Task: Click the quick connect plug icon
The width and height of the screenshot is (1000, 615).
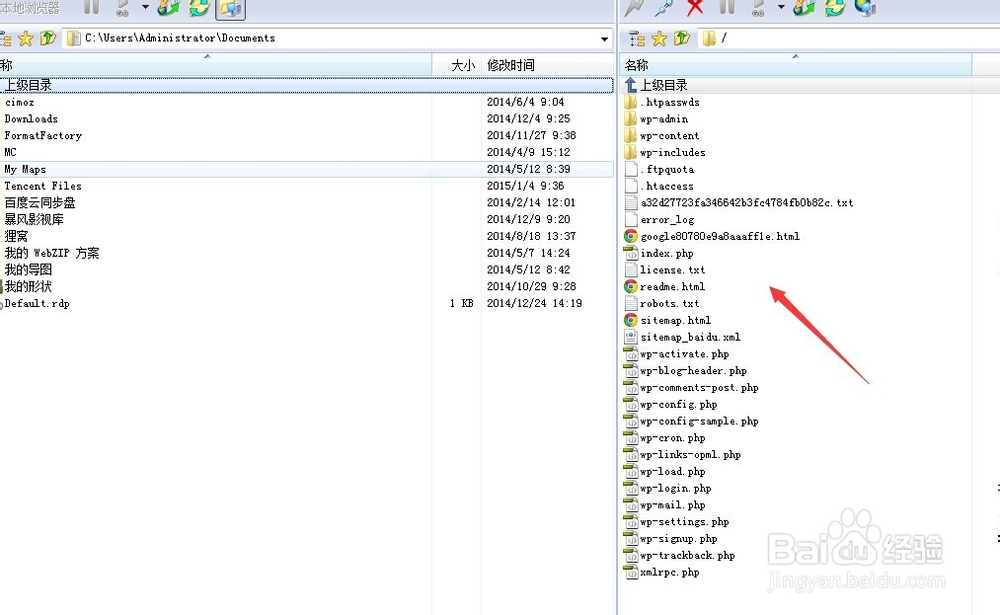Action: [664, 8]
